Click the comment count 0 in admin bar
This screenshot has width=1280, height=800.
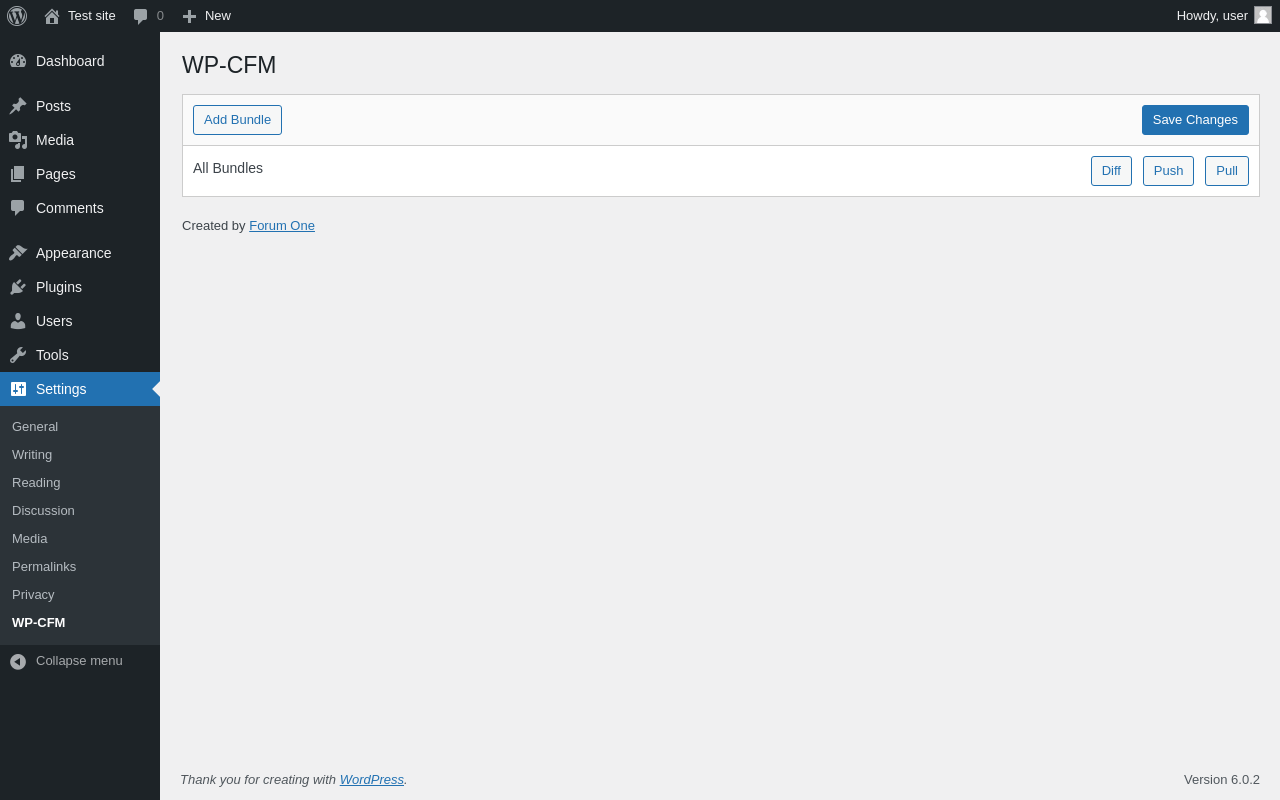pyautogui.click(x=160, y=16)
